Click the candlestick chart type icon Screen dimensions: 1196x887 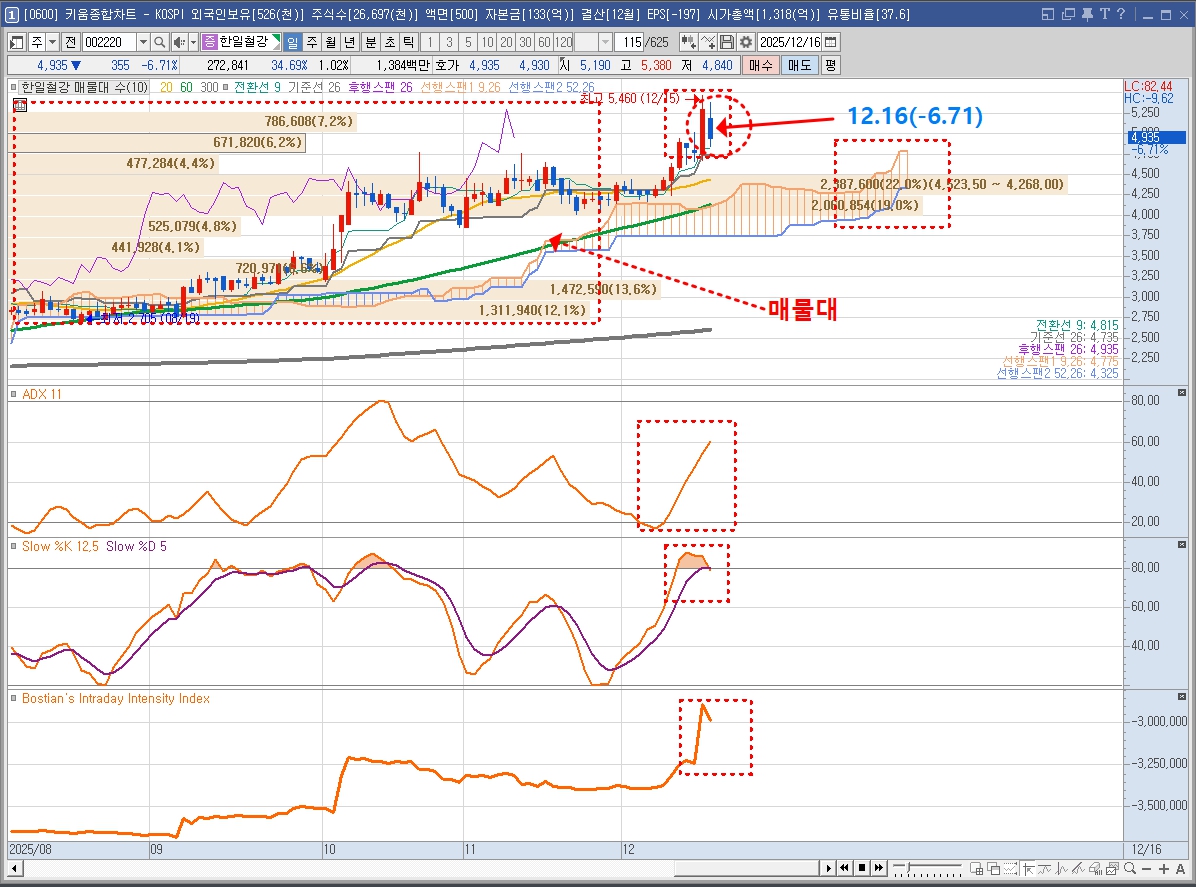[688, 43]
